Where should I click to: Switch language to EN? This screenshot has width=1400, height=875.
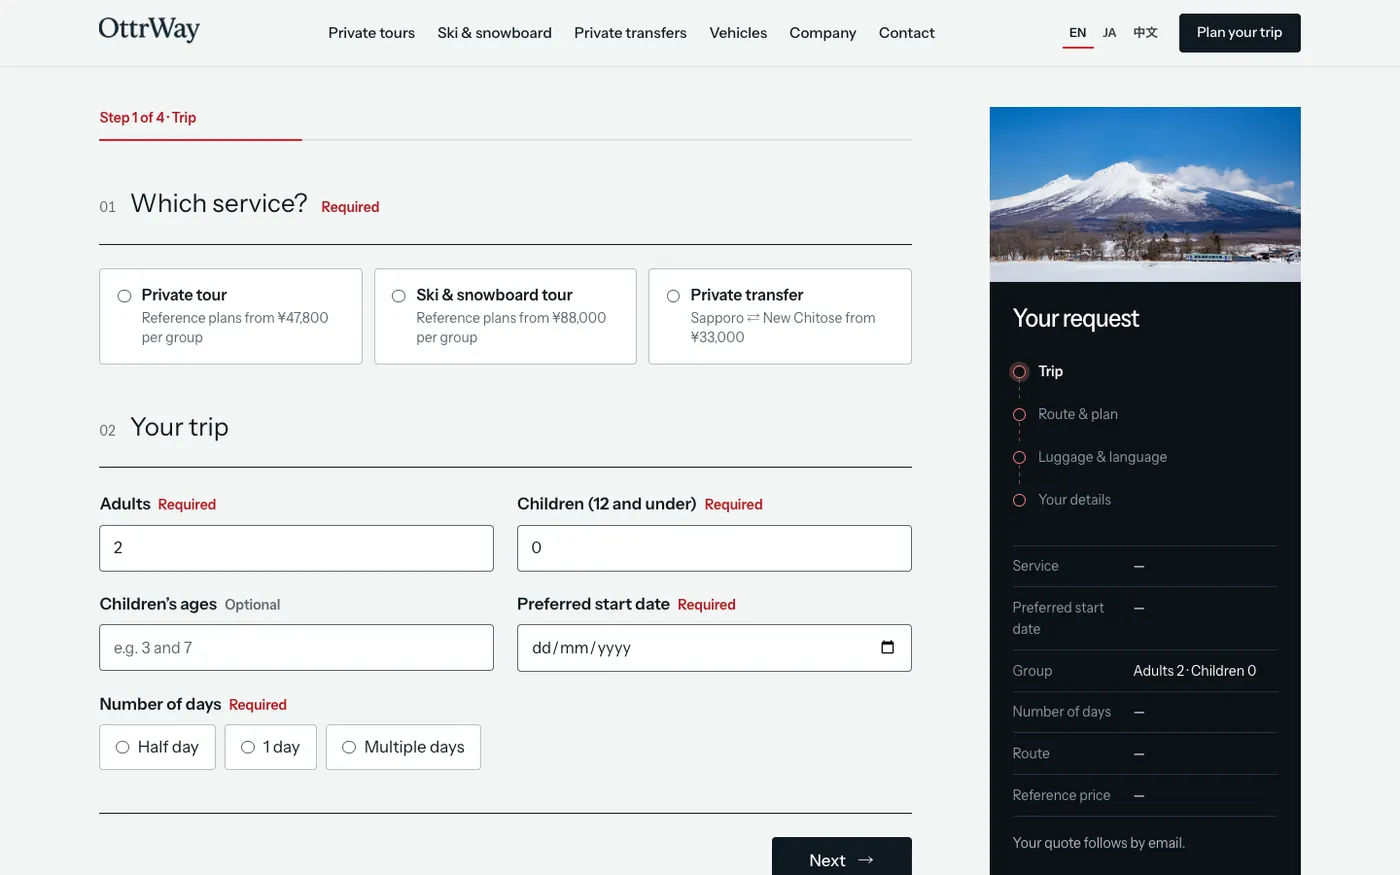tap(1077, 33)
